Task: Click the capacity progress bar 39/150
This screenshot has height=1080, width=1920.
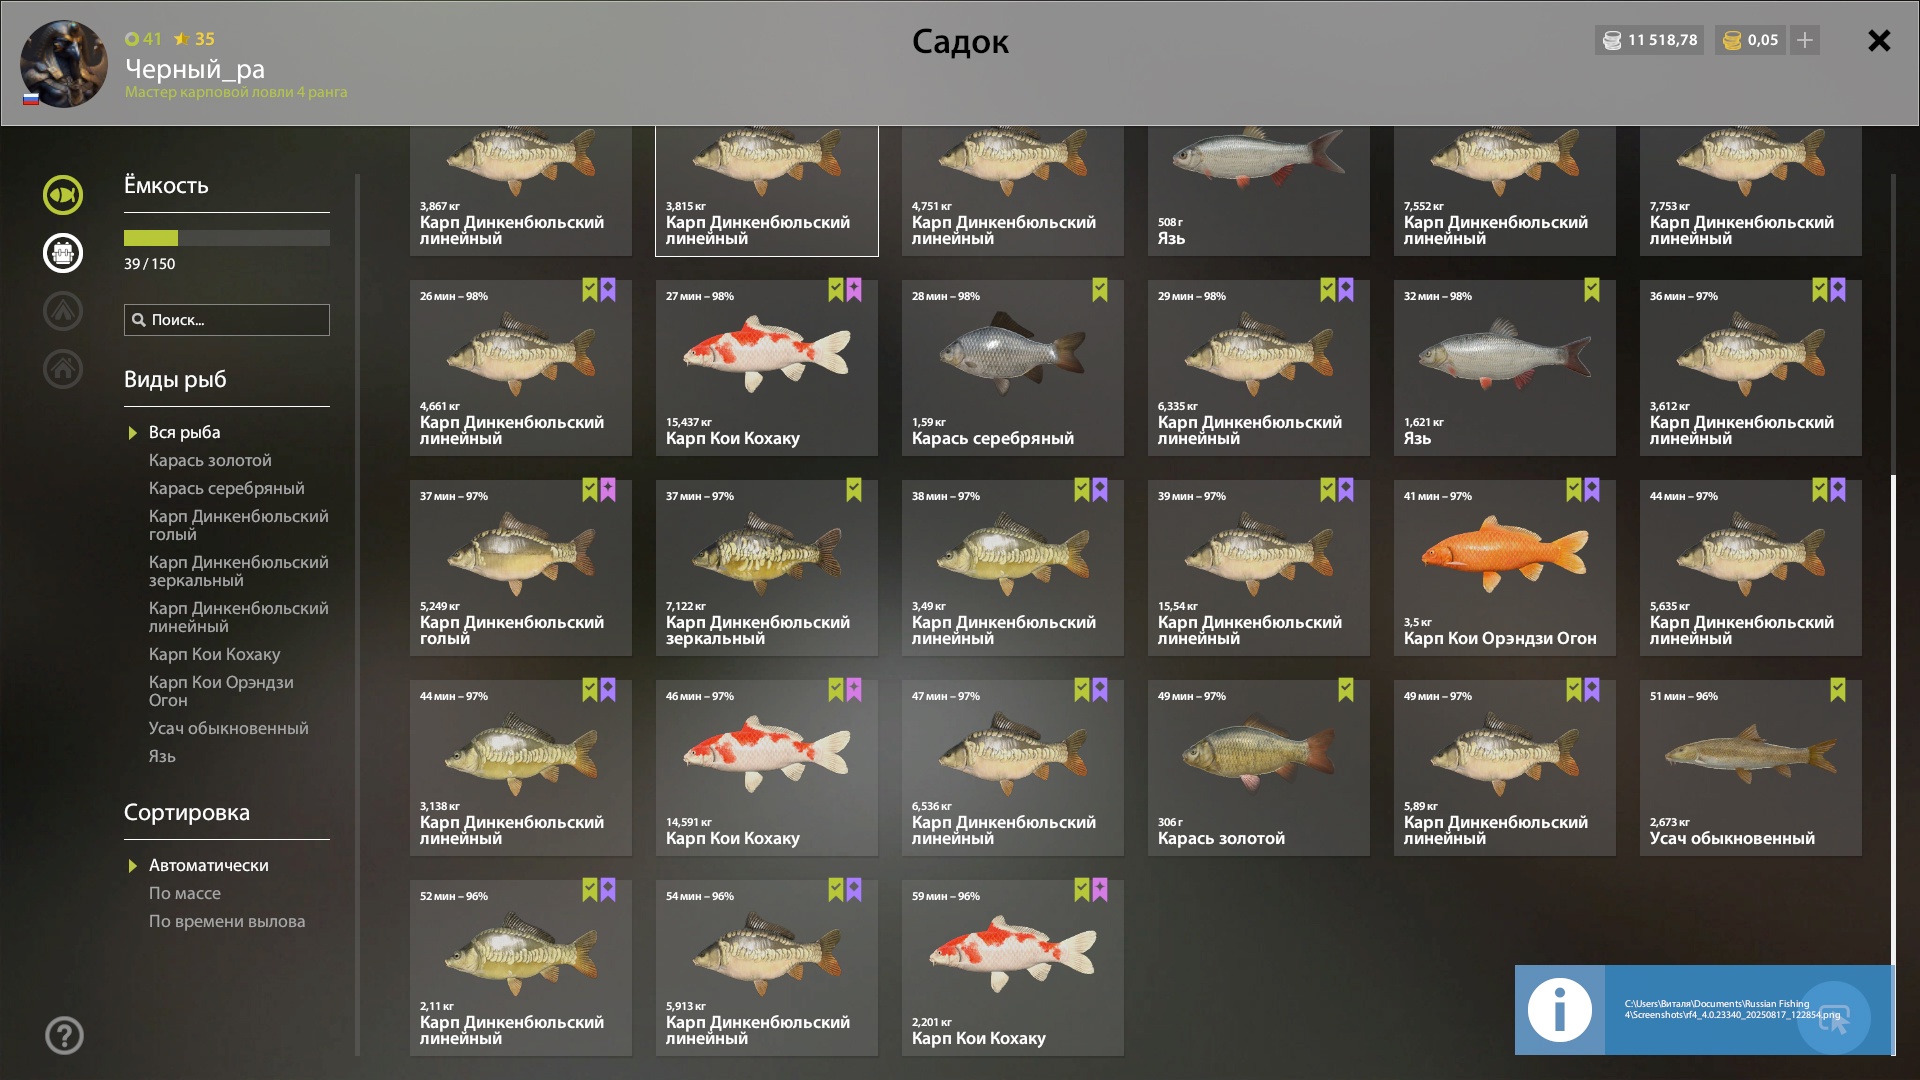Action: click(227, 238)
